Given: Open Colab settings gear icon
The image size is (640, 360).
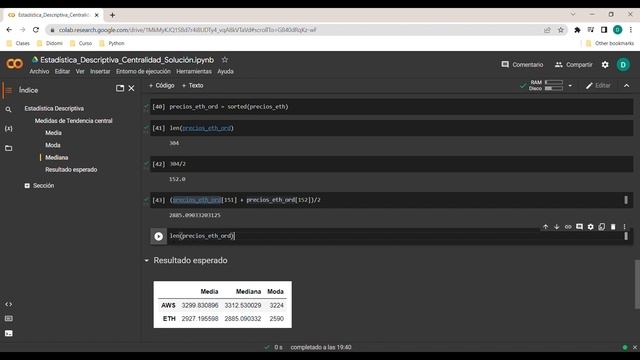Looking at the screenshot, I should pos(605,64).
